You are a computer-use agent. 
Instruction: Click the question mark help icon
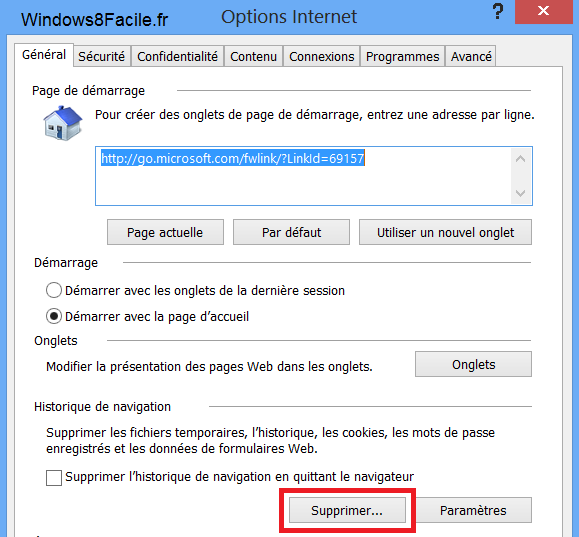tap(498, 11)
